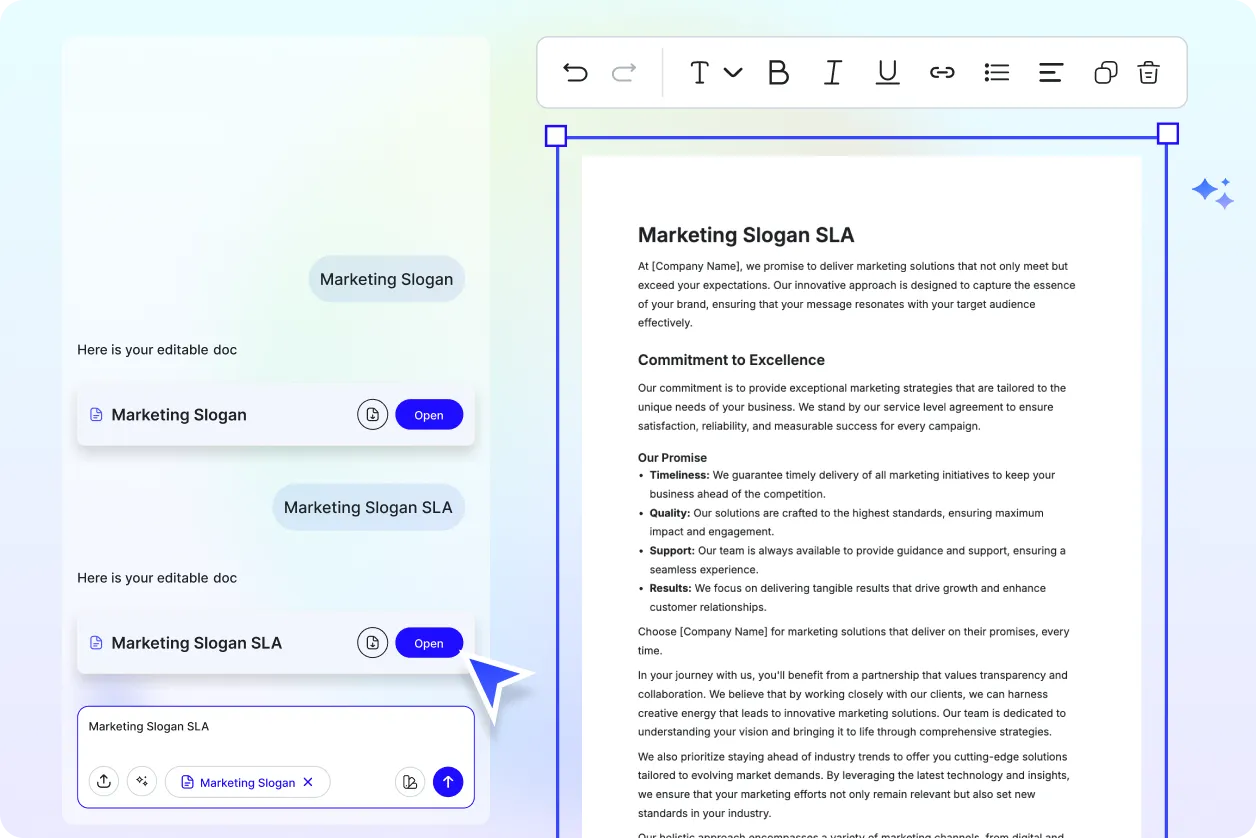Viewport: 1256px width, 838px height.
Task: Select the AI sparkle icon in the composer
Action: click(x=142, y=781)
